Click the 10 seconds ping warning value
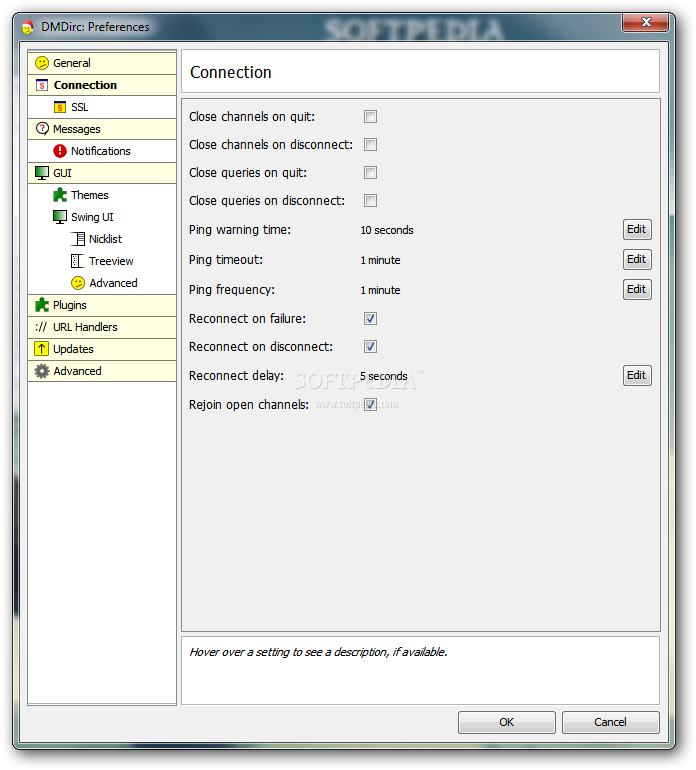The image size is (696, 770). tap(387, 230)
